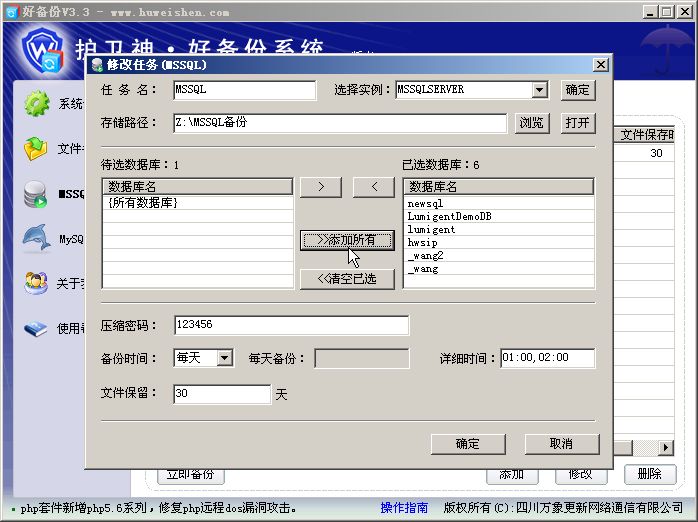Click 删除 button in main window
Image resolution: width=698 pixels, height=522 pixels.
click(650, 474)
